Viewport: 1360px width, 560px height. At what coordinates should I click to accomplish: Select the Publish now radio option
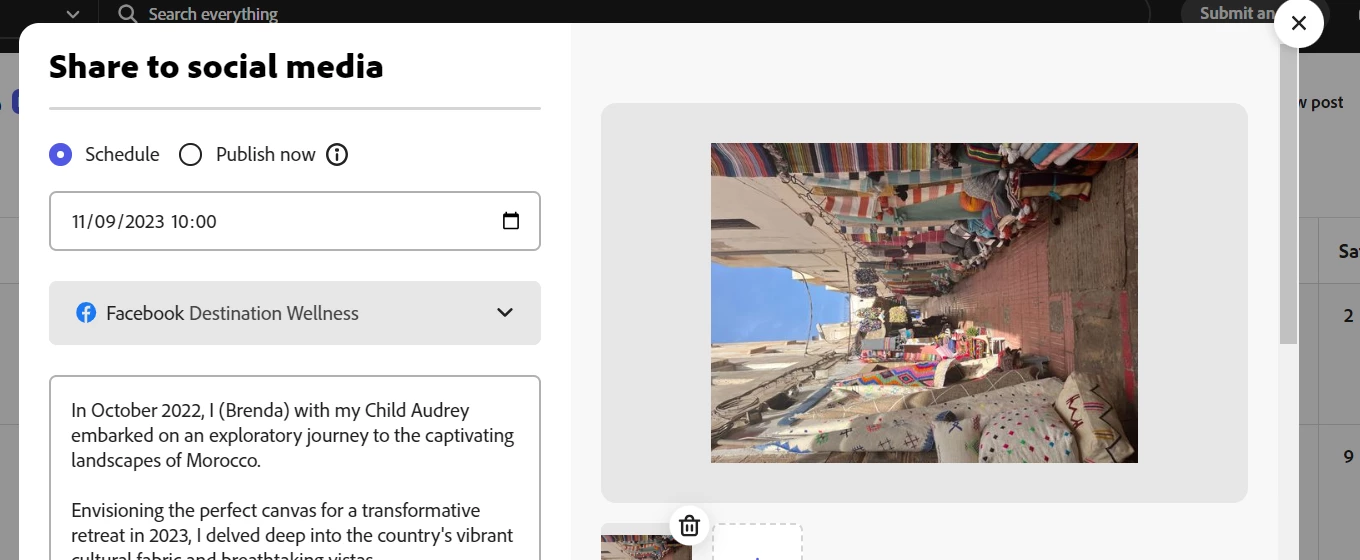pyautogui.click(x=190, y=154)
